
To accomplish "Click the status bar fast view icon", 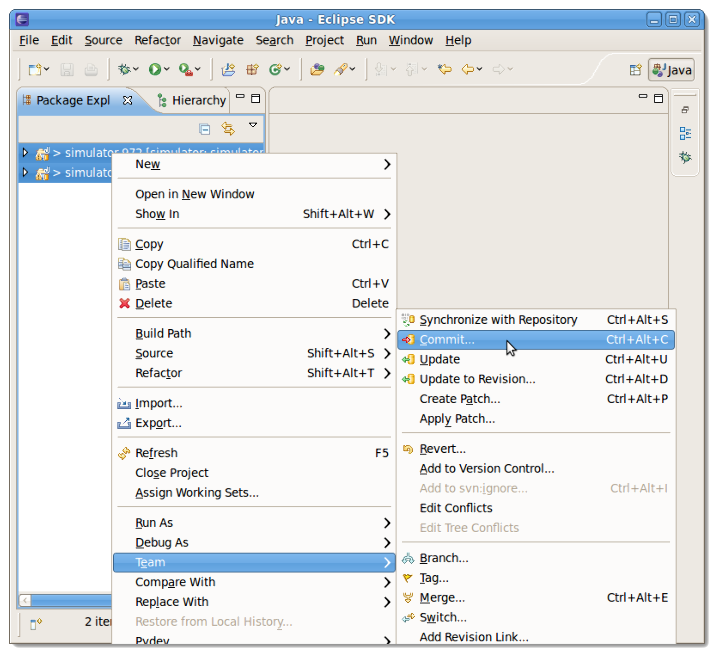I will [x=36, y=624].
